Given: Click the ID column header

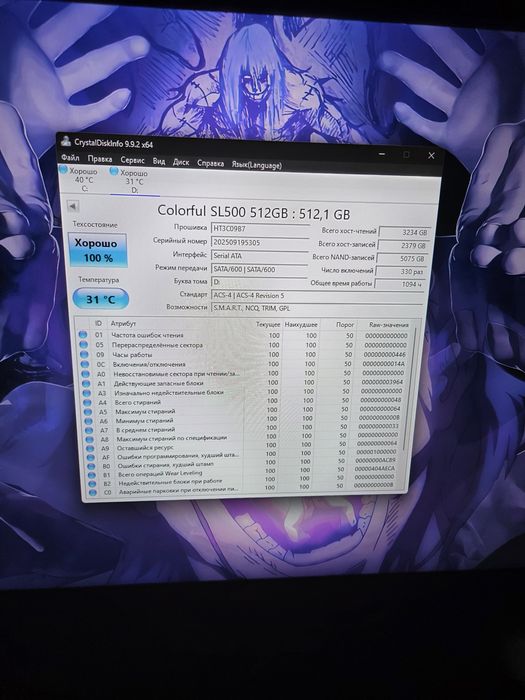Looking at the screenshot, I should click(x=98, y=323).
